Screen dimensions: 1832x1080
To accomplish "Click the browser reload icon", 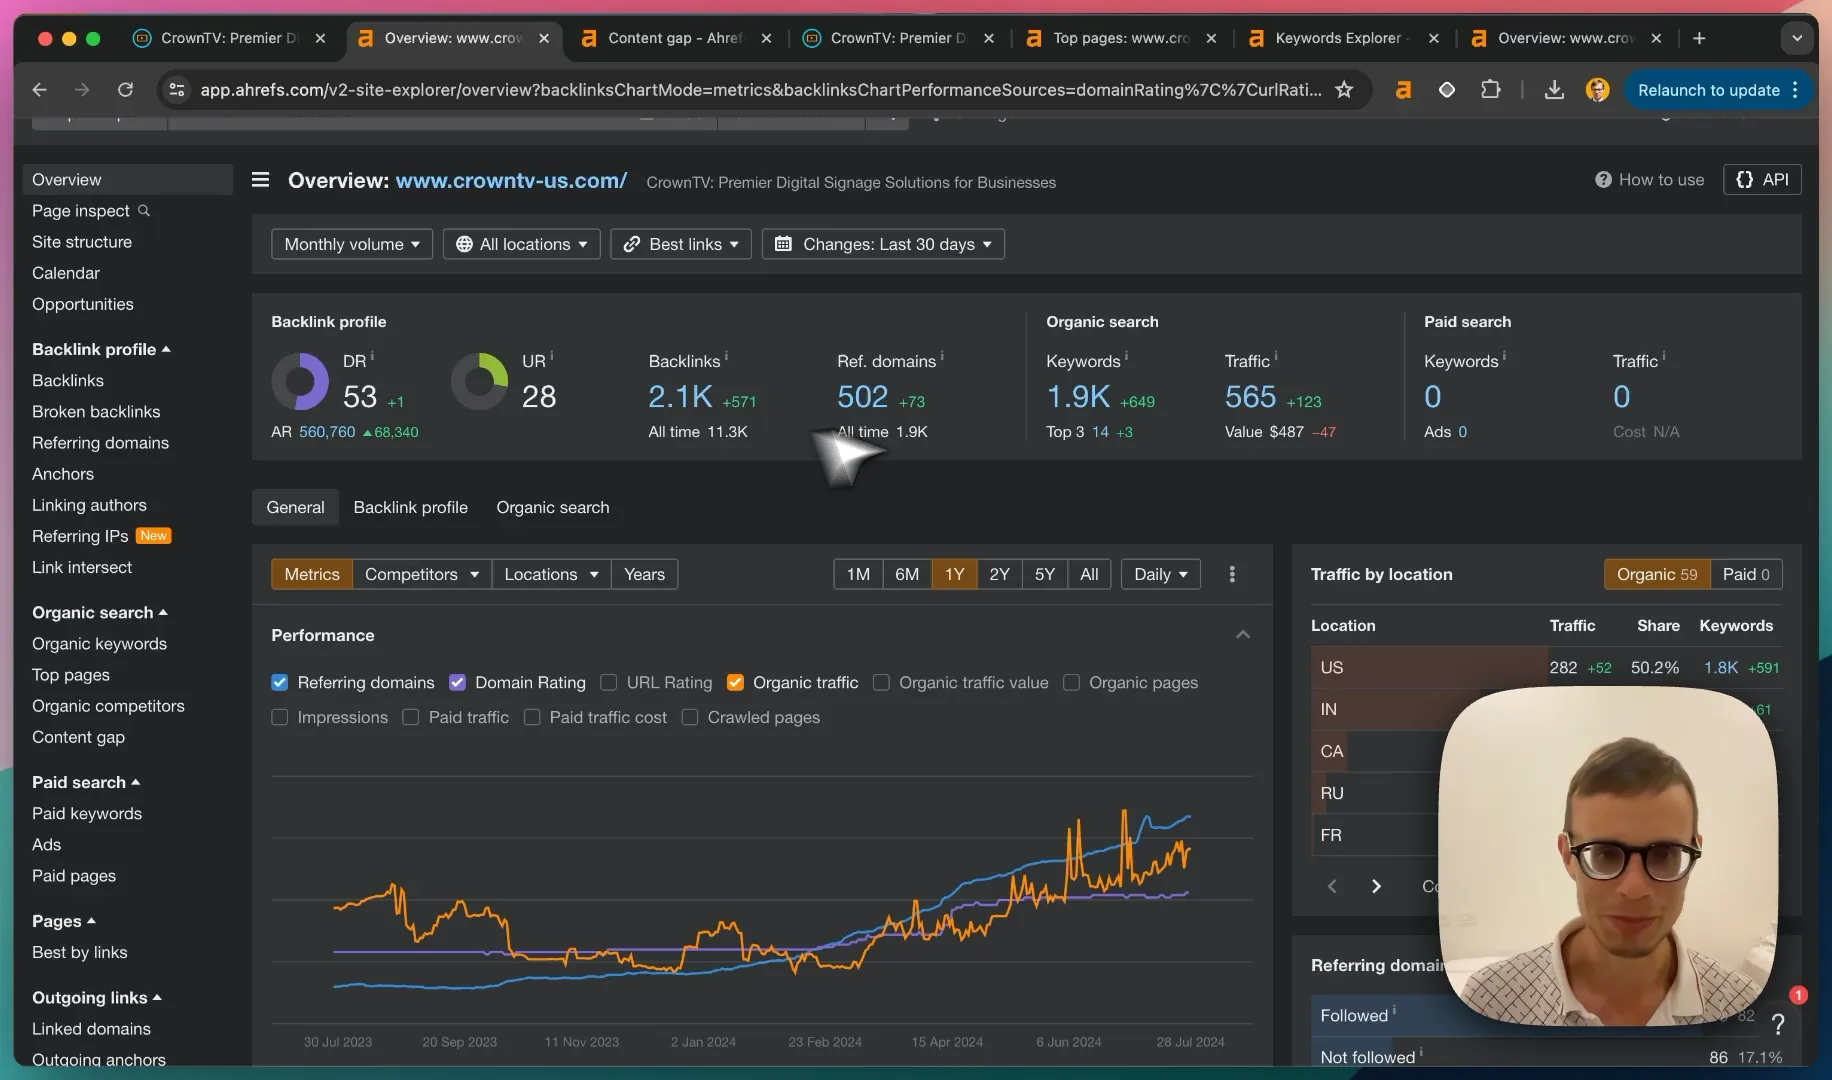I will pos(125,90).
